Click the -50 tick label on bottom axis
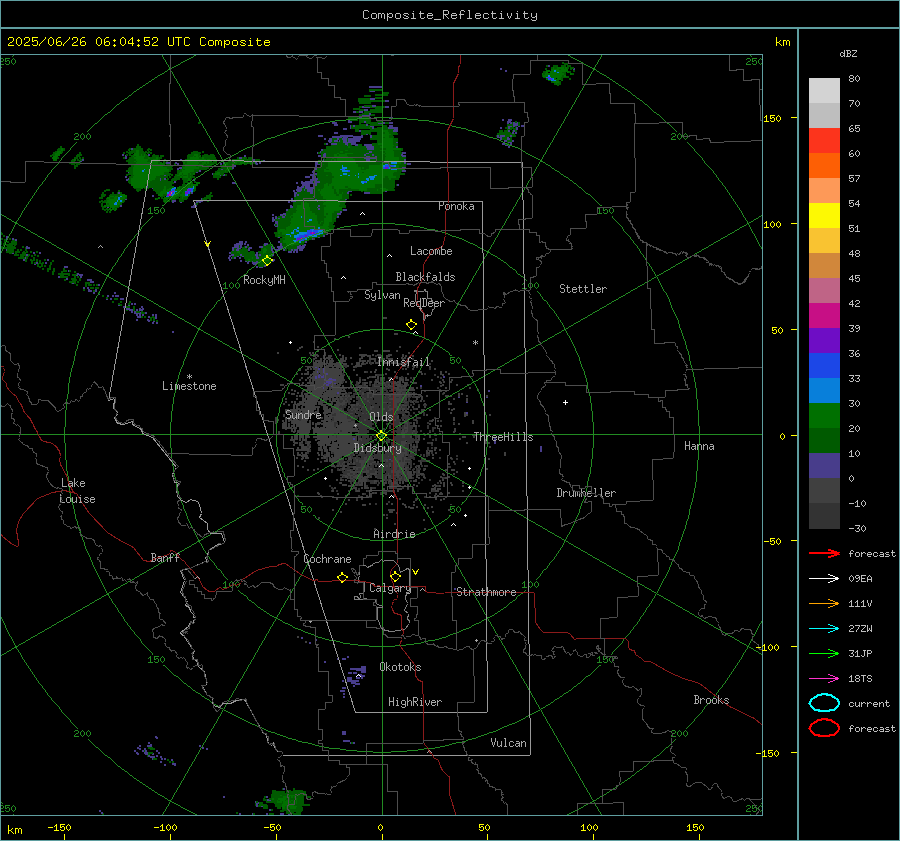 (x=272, y=827)
